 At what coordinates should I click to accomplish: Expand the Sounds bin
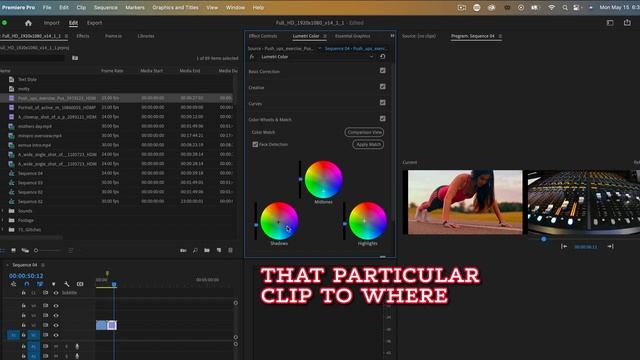click(3, 211)
